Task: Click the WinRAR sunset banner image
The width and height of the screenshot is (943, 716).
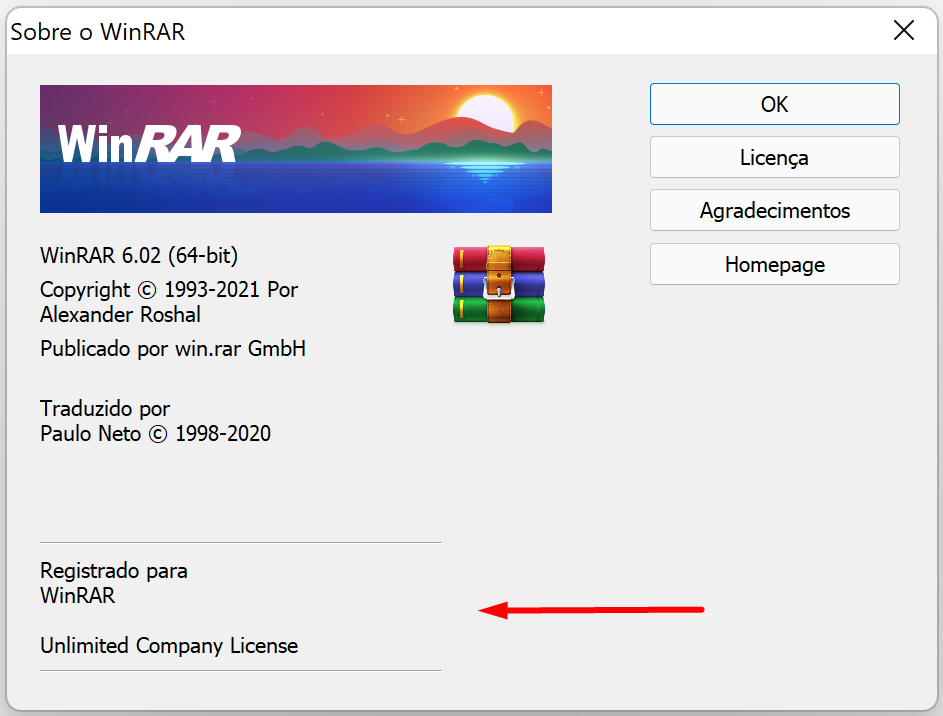Action: [x=296, y=148]
